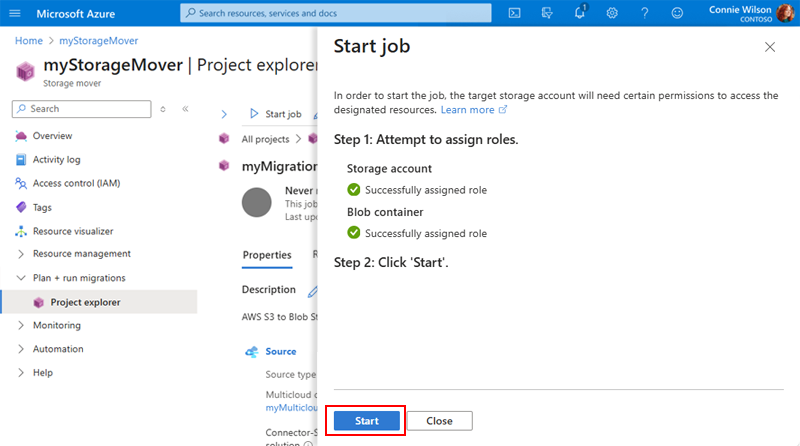Click the Overview cloud icon
The image size is (800, 446).
click(21, 136)
